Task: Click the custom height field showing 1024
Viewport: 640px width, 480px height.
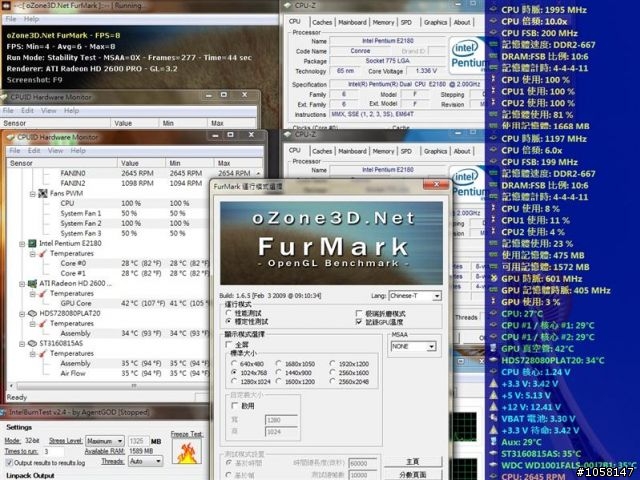Action: [x=281, y=431]
